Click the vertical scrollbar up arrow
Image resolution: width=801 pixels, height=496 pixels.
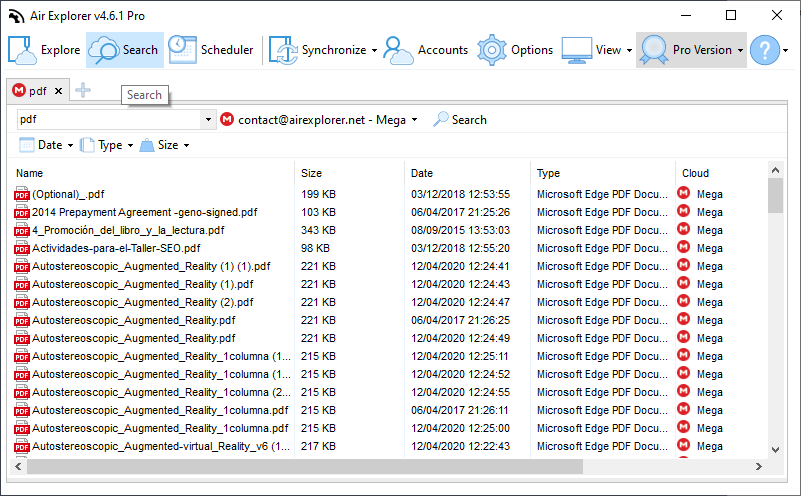point(775,170)
